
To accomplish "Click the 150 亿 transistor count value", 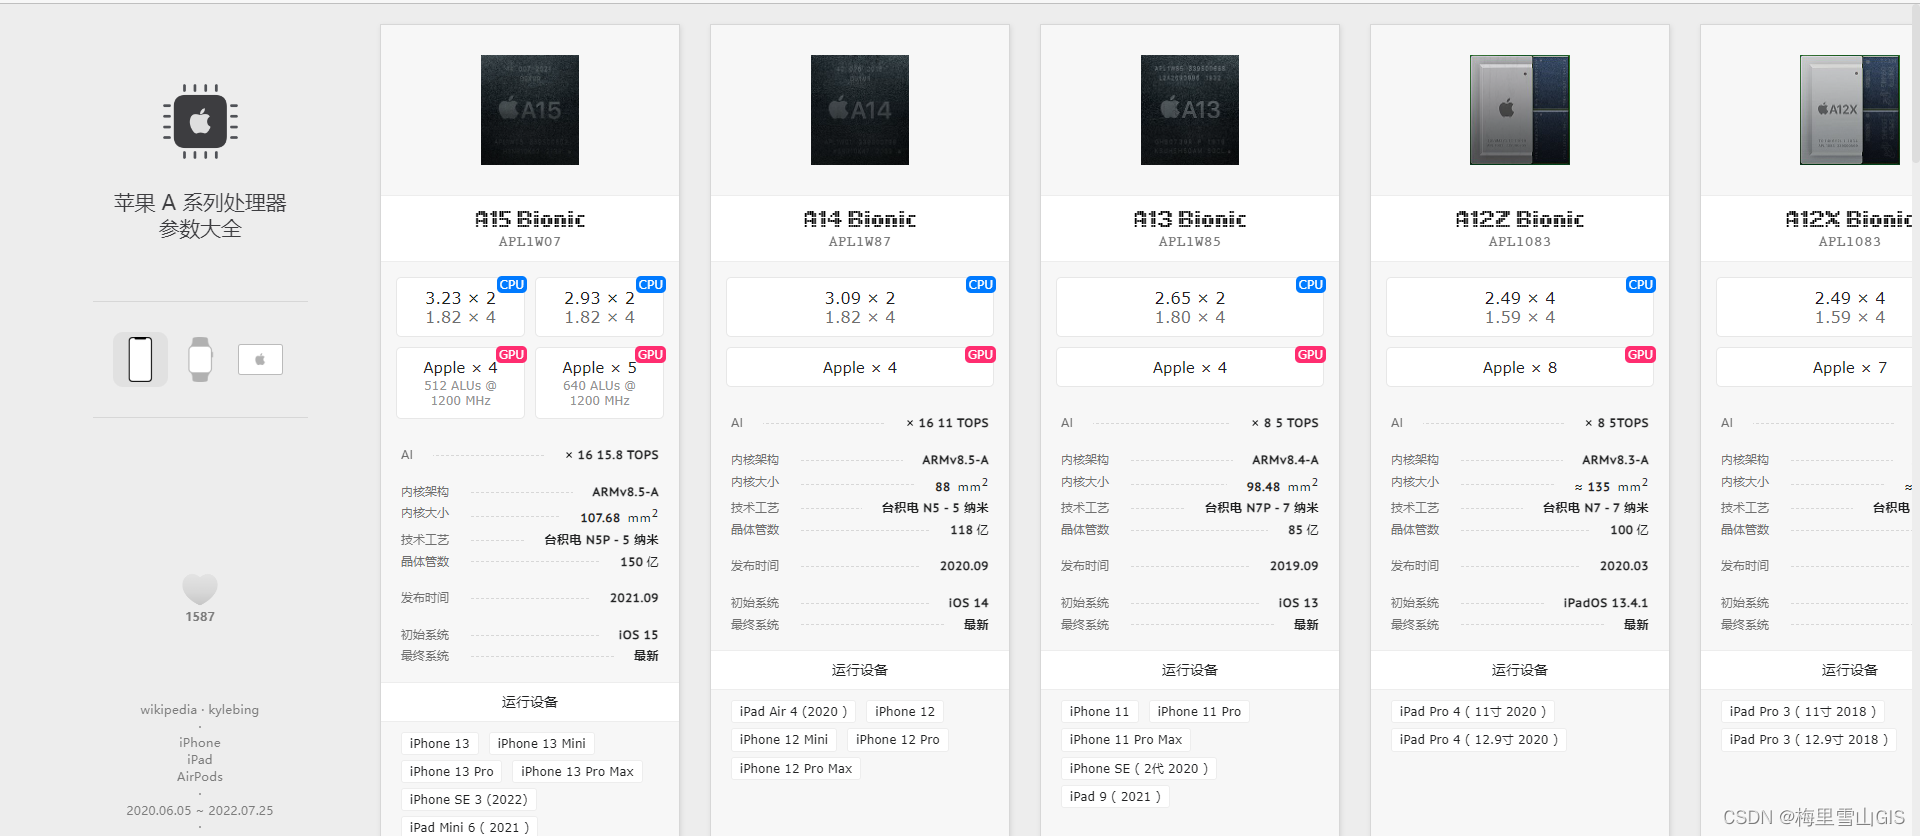I will pos(639,562).
